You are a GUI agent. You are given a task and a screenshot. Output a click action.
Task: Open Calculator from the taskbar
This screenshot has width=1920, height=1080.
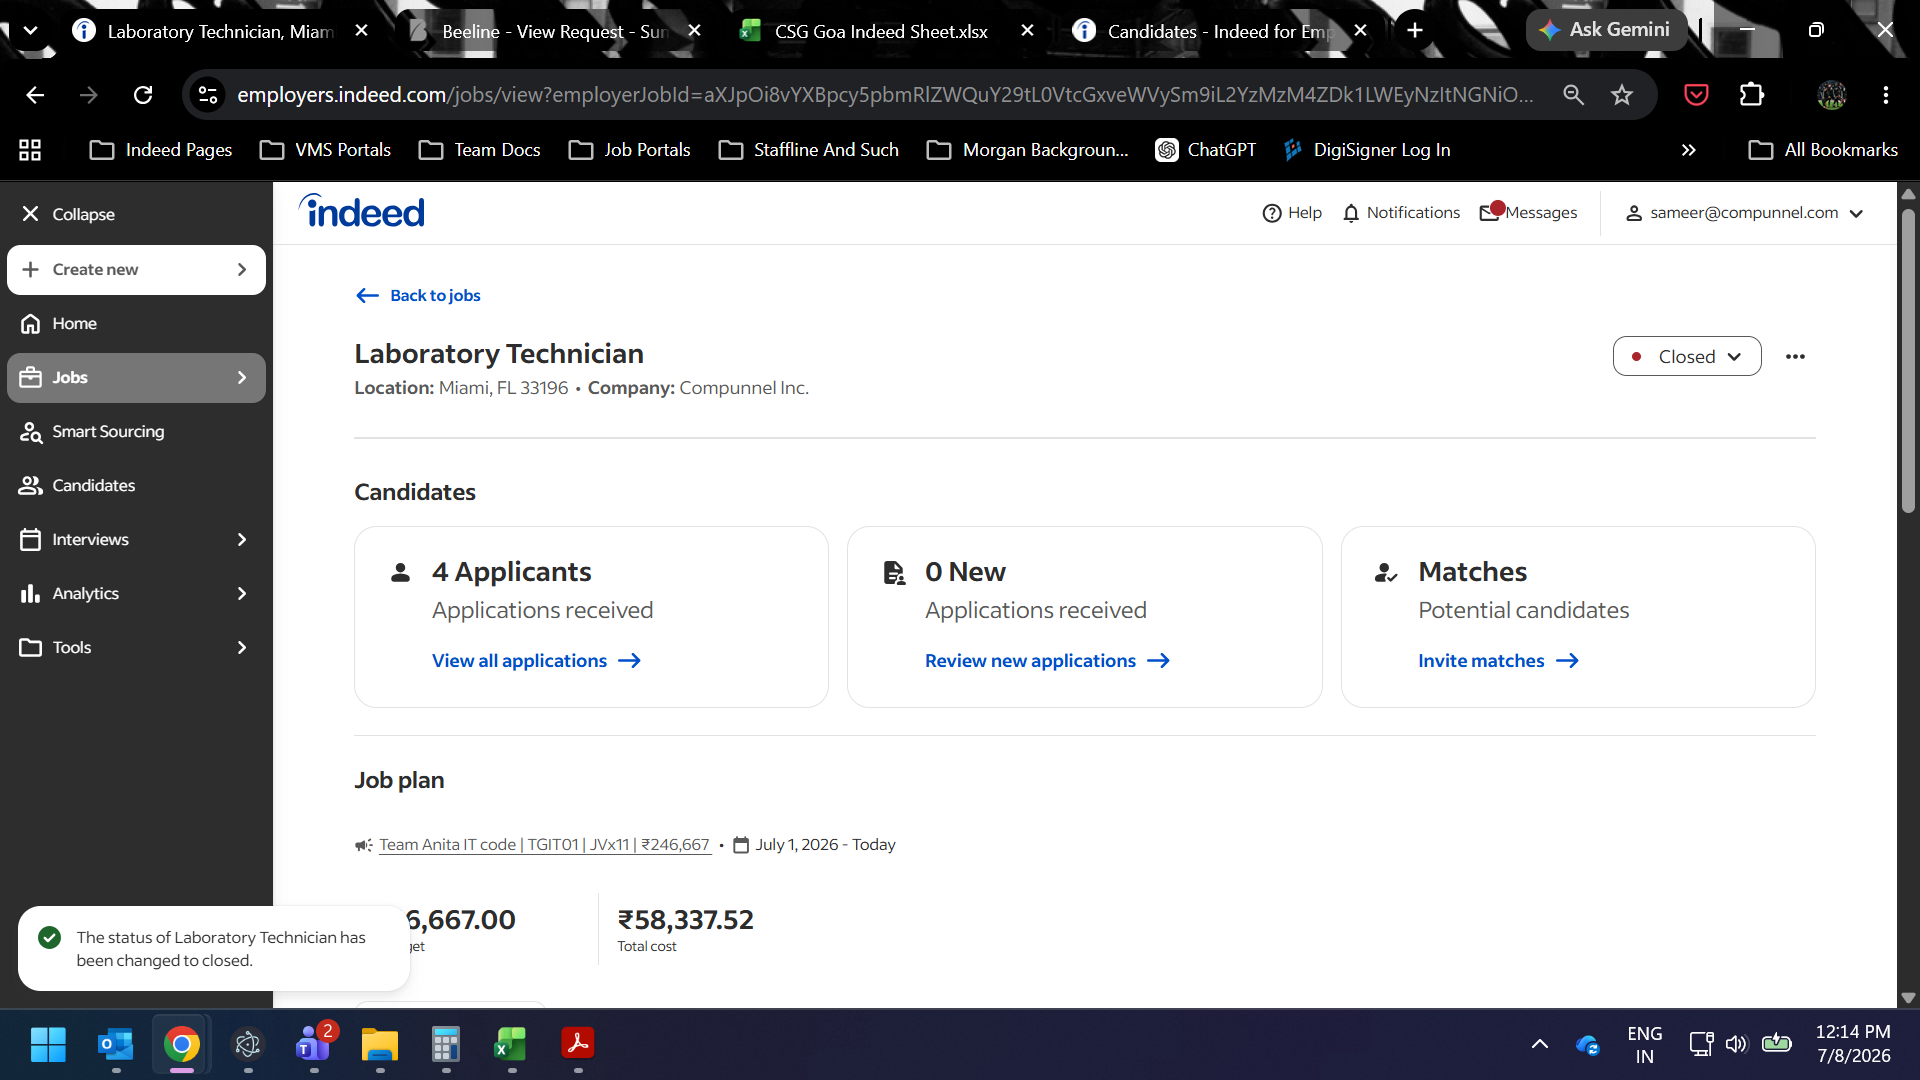click(x=446, y=1045)
